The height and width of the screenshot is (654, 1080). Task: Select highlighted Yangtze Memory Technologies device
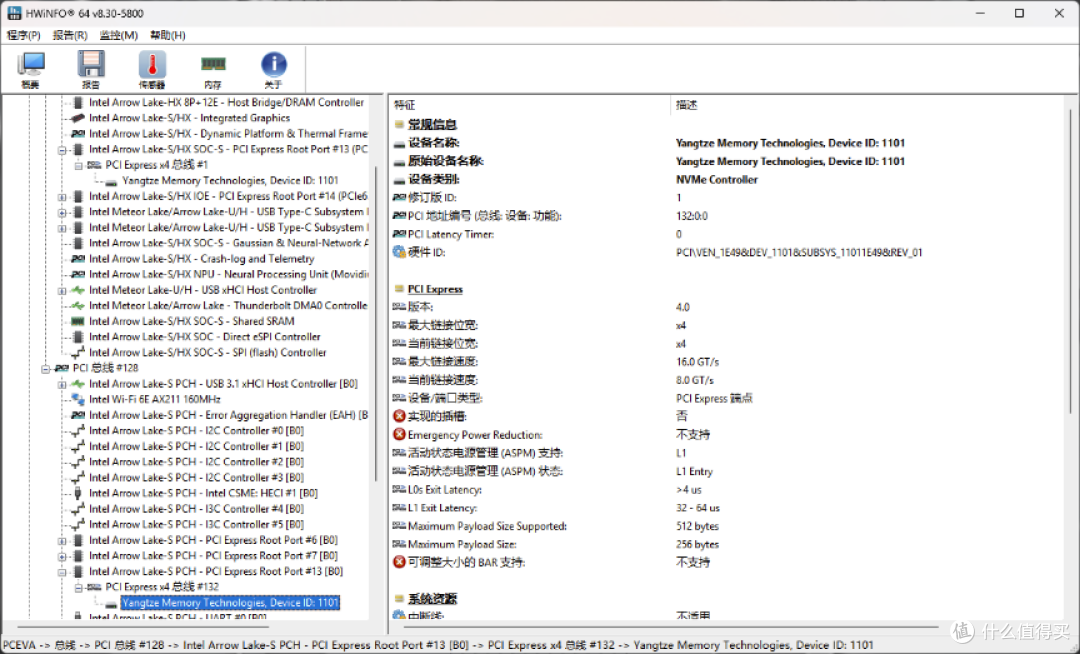[x=230, y=603]
